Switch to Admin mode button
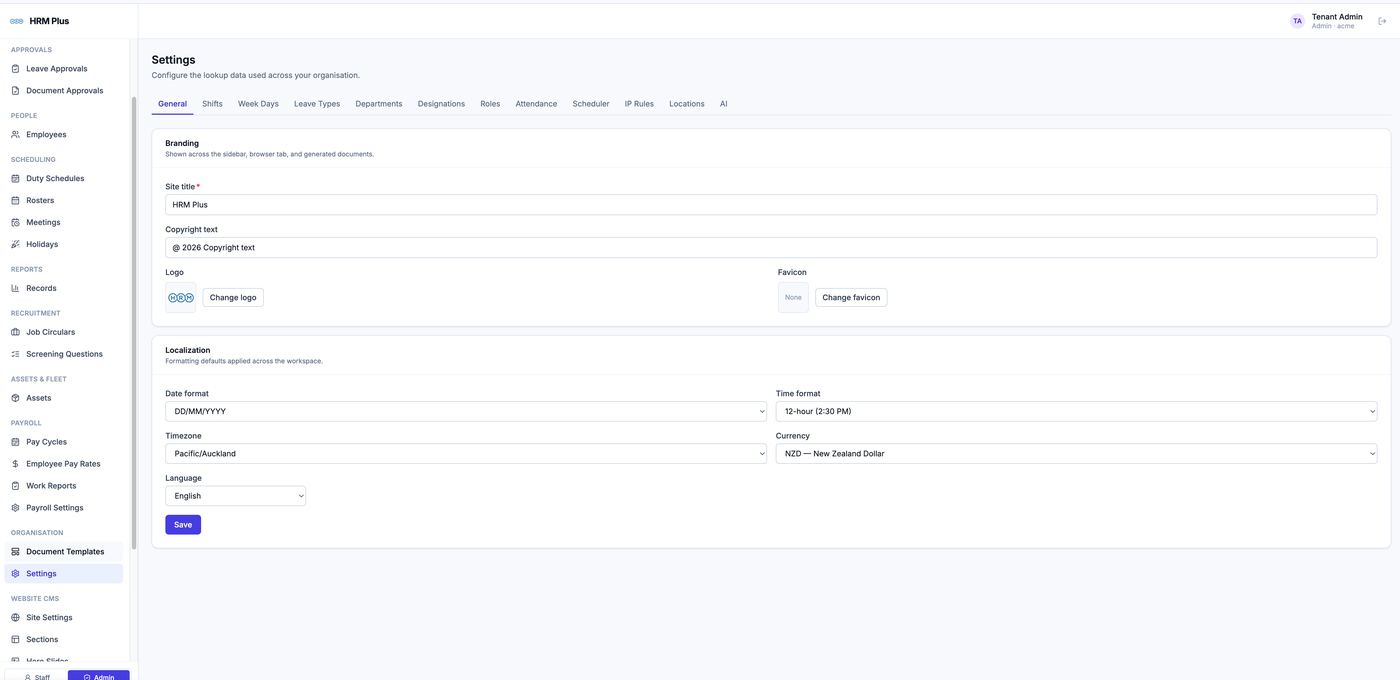This screenshot has height=680, width=1400. (x=99, y=677)
